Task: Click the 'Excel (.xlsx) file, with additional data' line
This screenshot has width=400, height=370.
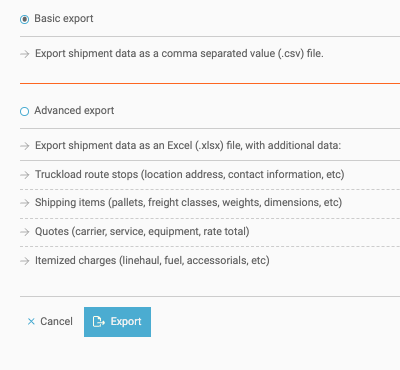Action: coord(188,146)
